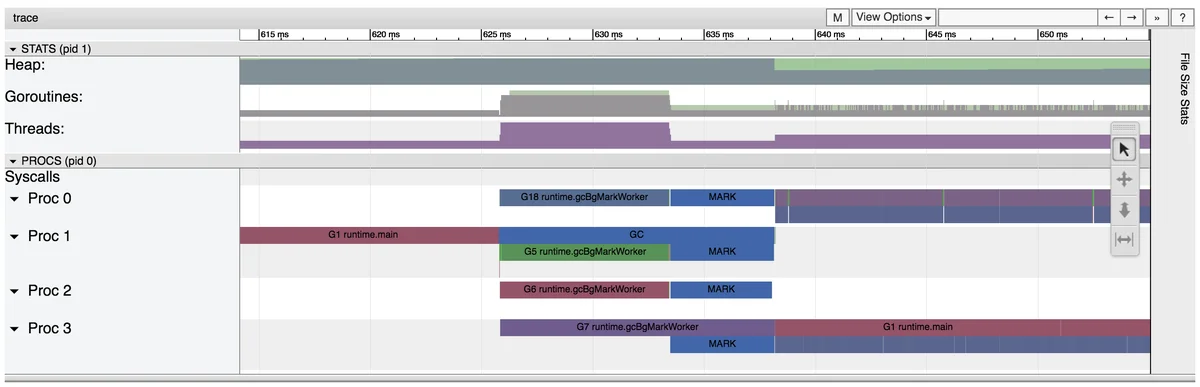The width and height of the screenshot is (1200, 387).
Task: Collapse the Proc 1 row
Action: [14, 237]
